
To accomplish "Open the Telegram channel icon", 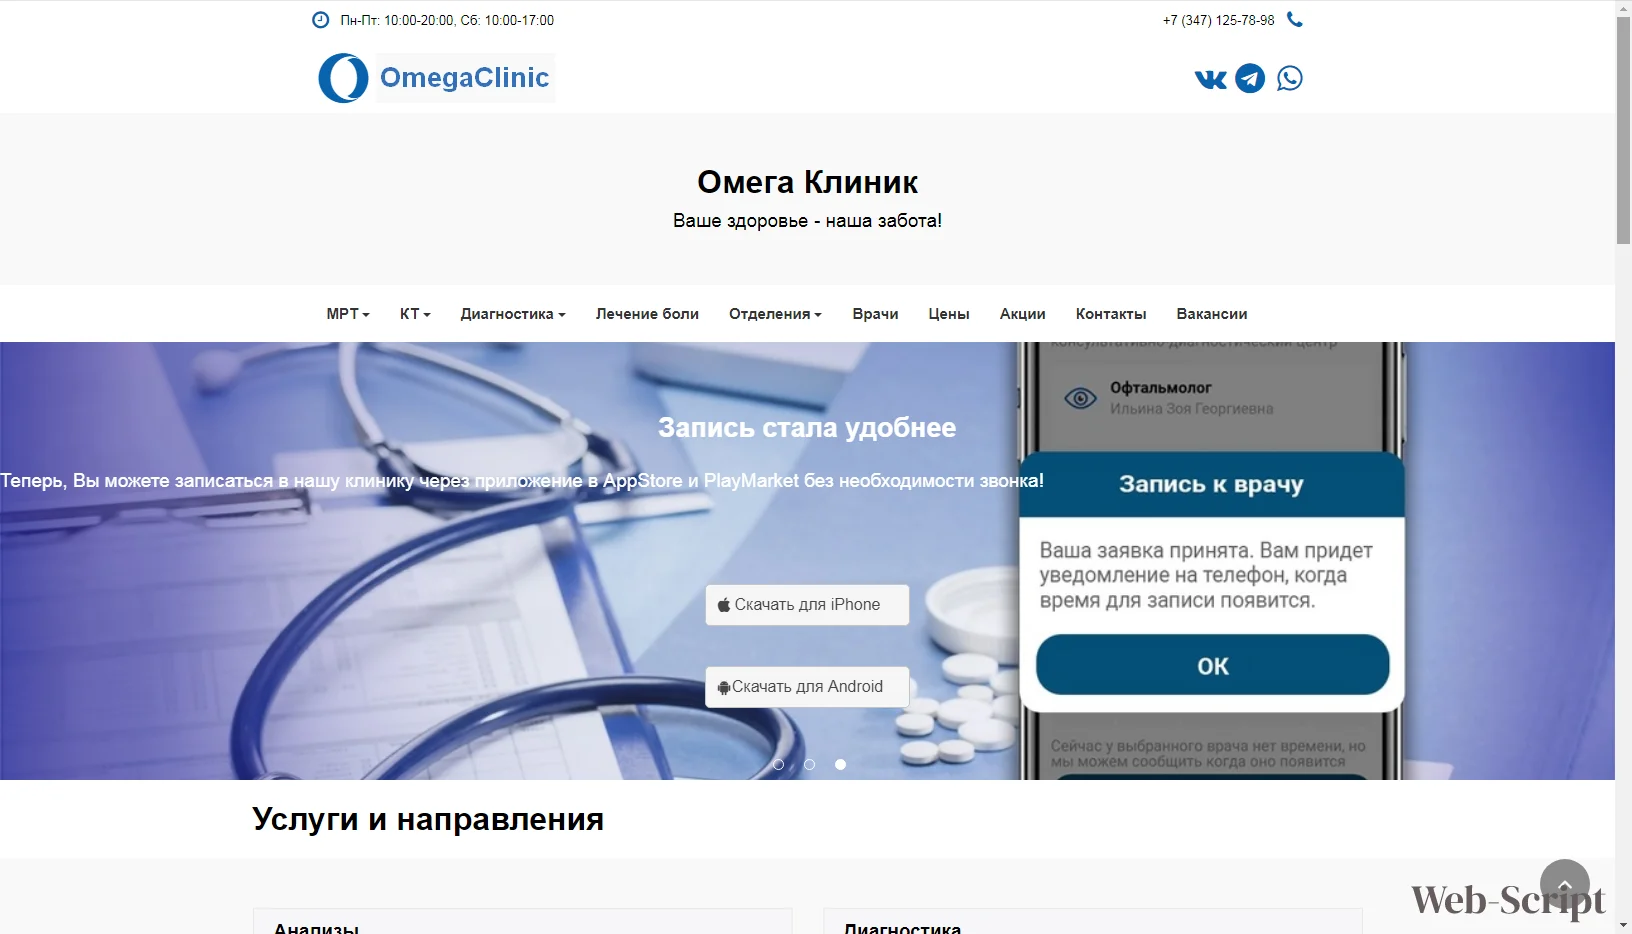I will pyautogui.click(x=1250, y=78).
